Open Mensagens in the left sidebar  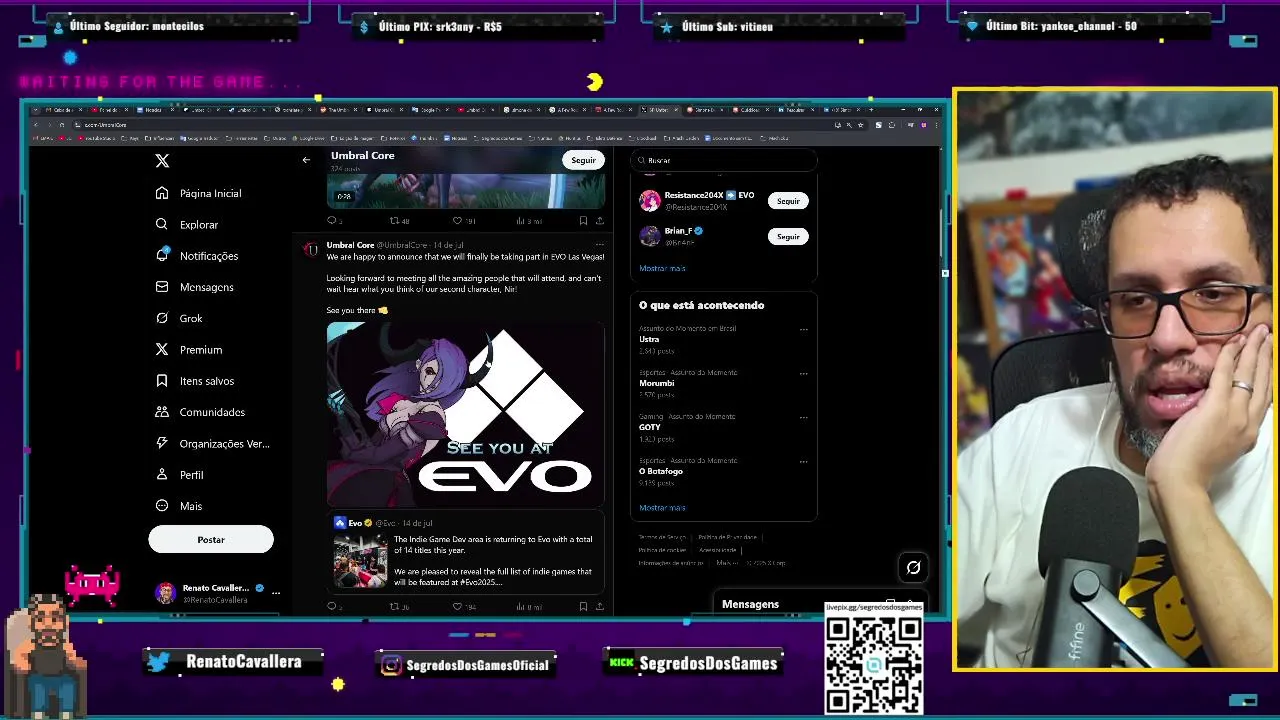tap(195, 287)
